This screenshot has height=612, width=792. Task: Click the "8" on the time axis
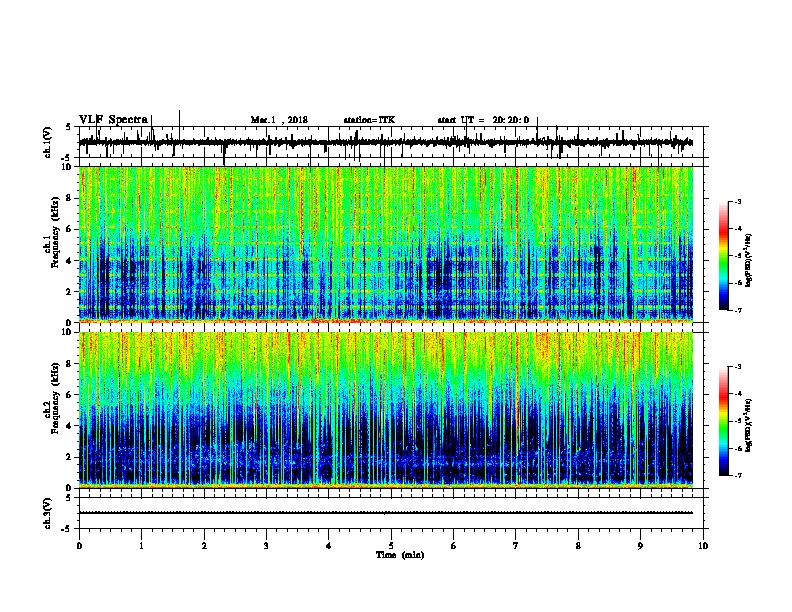[578, 545]
